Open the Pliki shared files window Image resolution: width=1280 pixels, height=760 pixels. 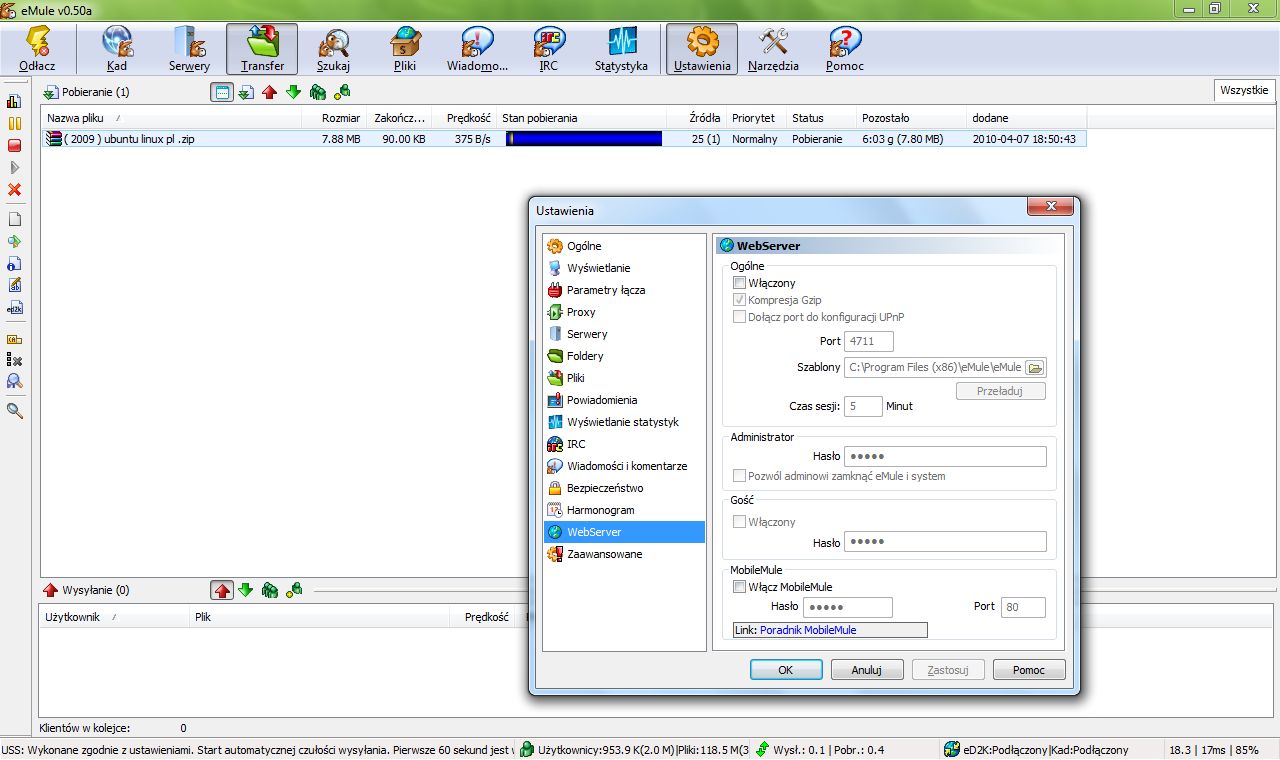click(405, 50)
